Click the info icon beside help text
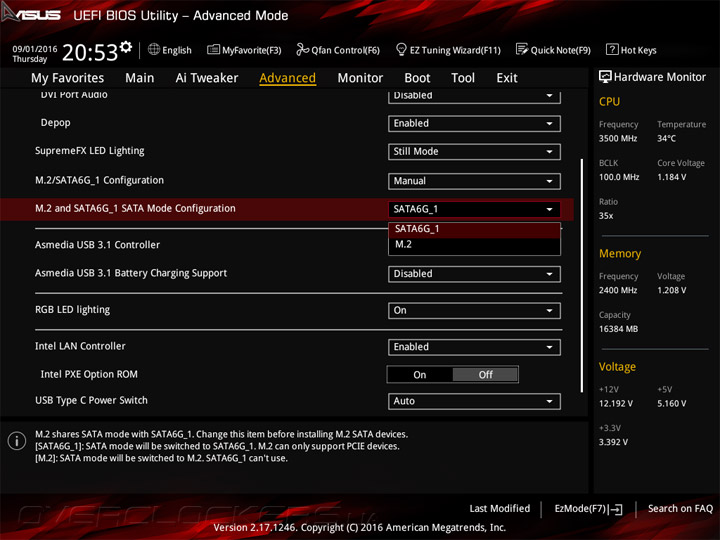This screenshot has height=540, width=720. pyautogui.click(x=17, y=441)
